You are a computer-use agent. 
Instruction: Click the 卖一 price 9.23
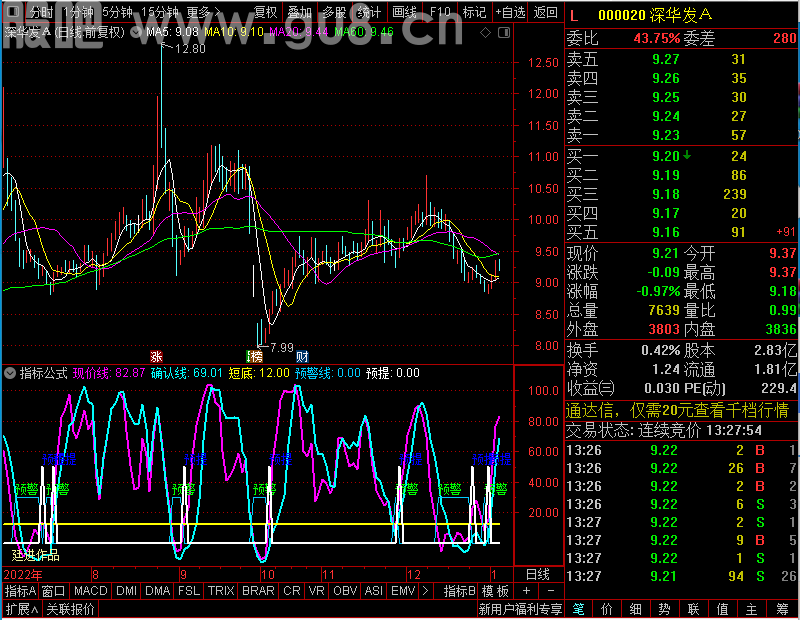click(666, 135)
